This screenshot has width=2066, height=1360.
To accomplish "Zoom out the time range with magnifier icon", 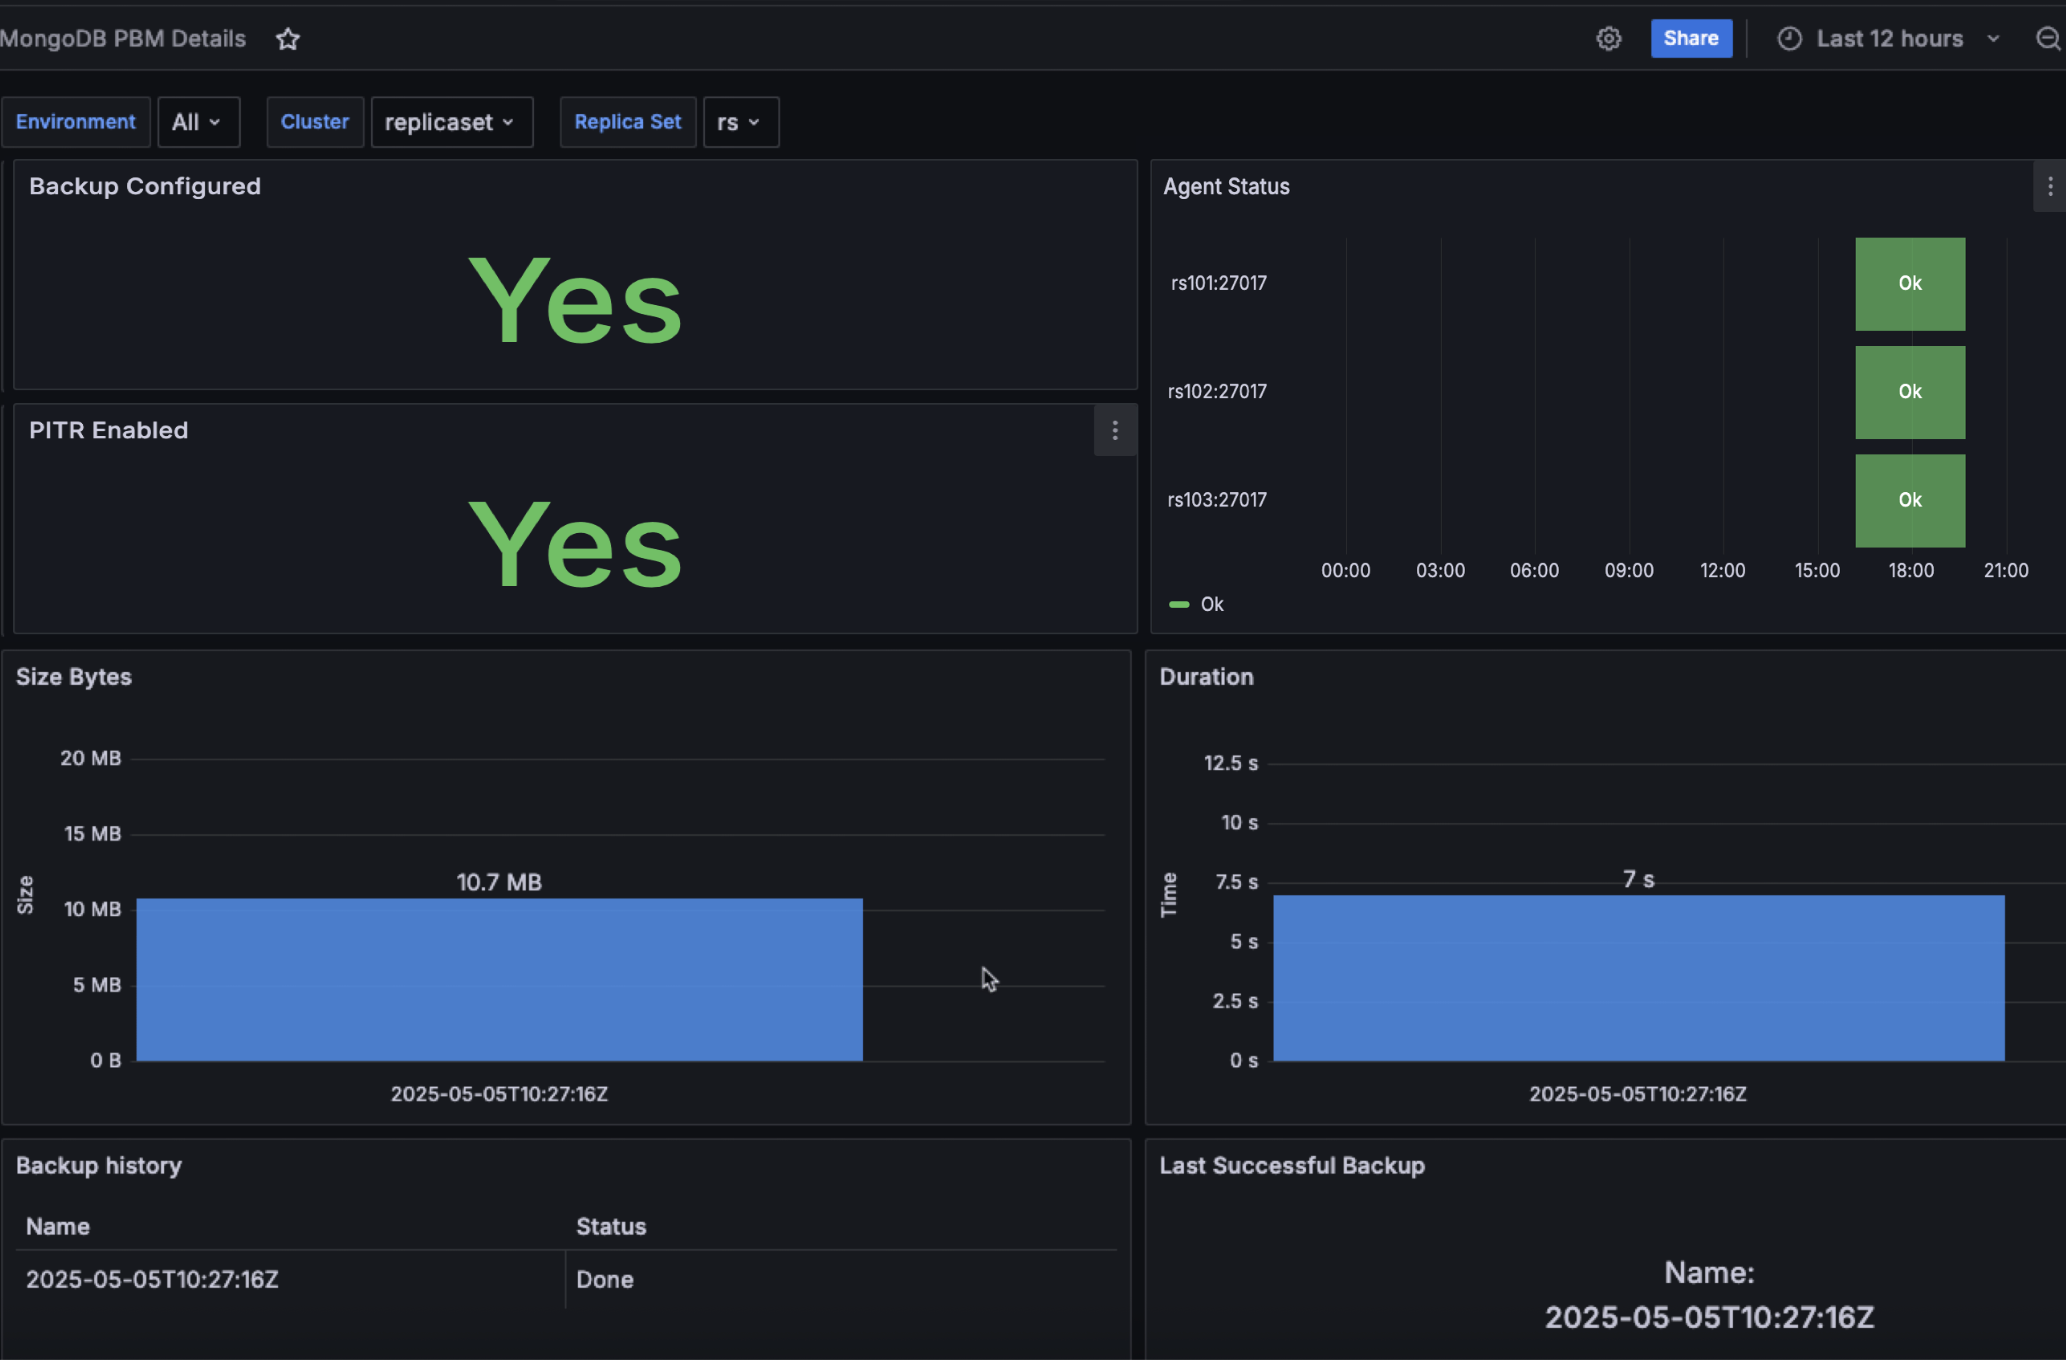I will [x=2046, y=38].
